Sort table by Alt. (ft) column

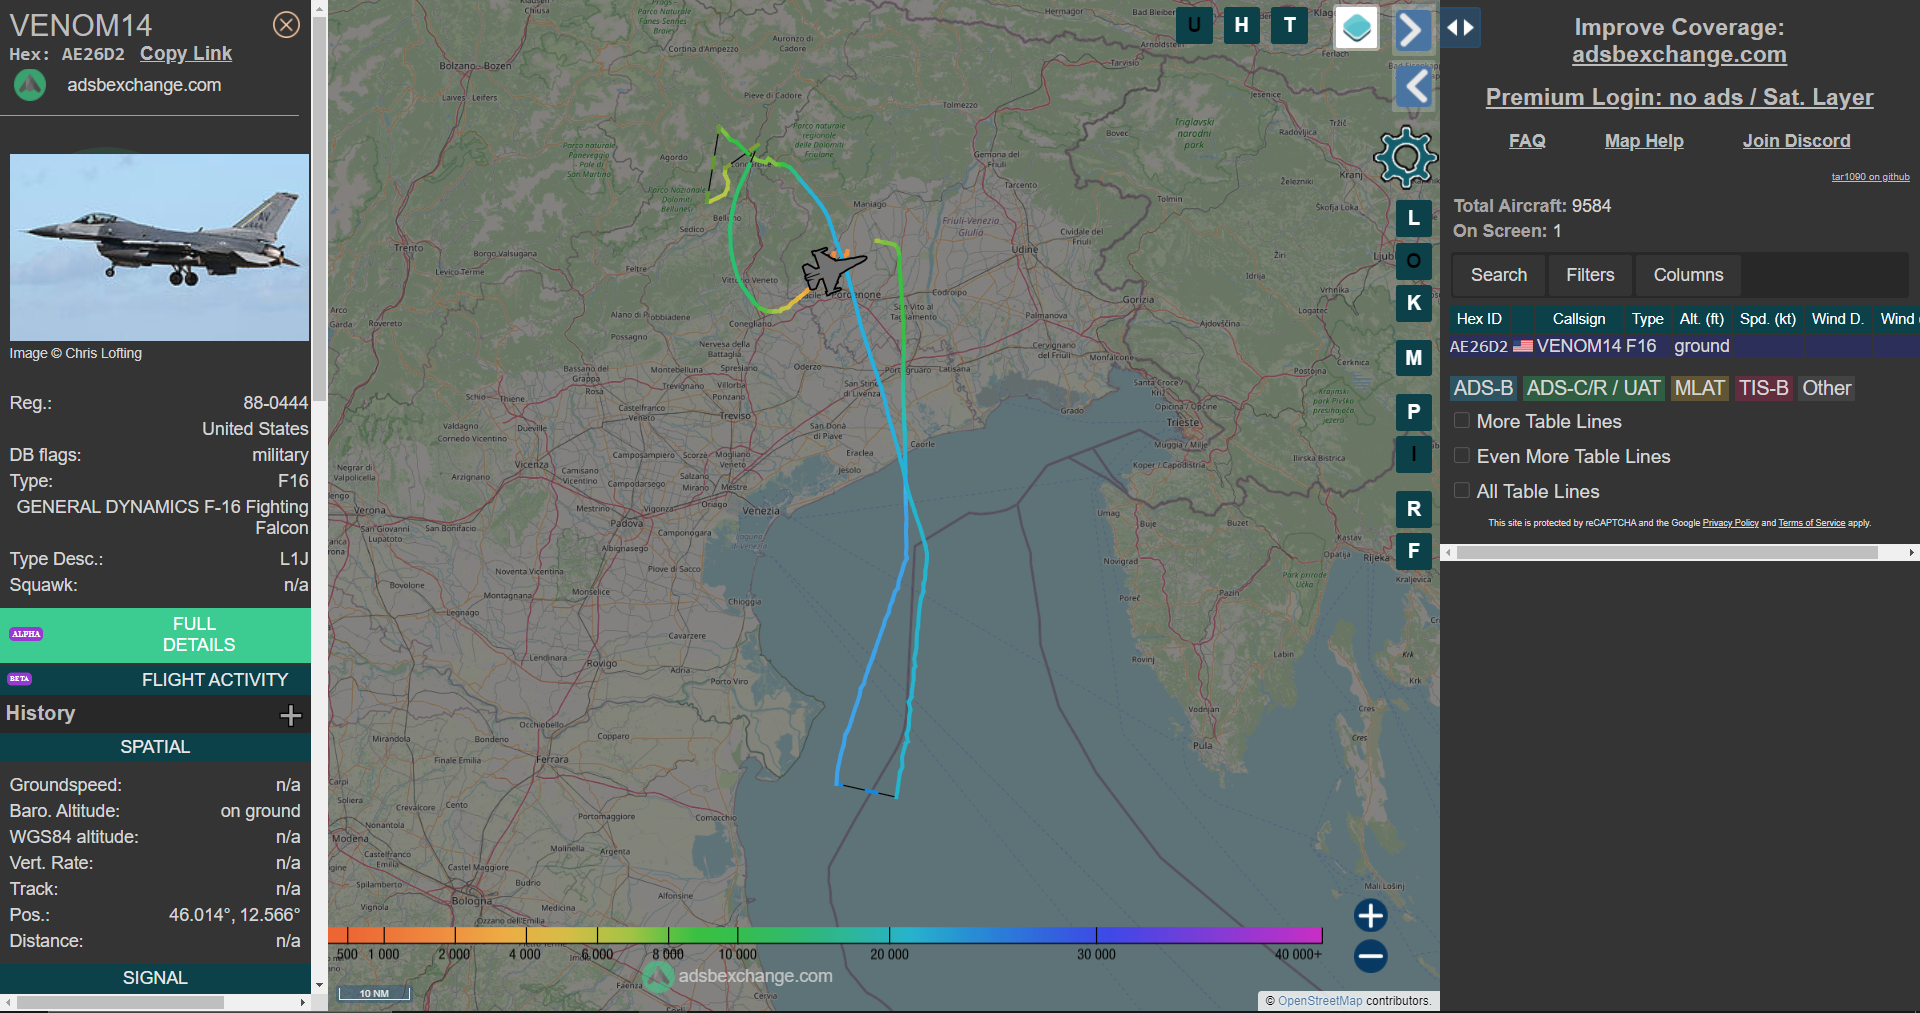tap(1701, 319)
